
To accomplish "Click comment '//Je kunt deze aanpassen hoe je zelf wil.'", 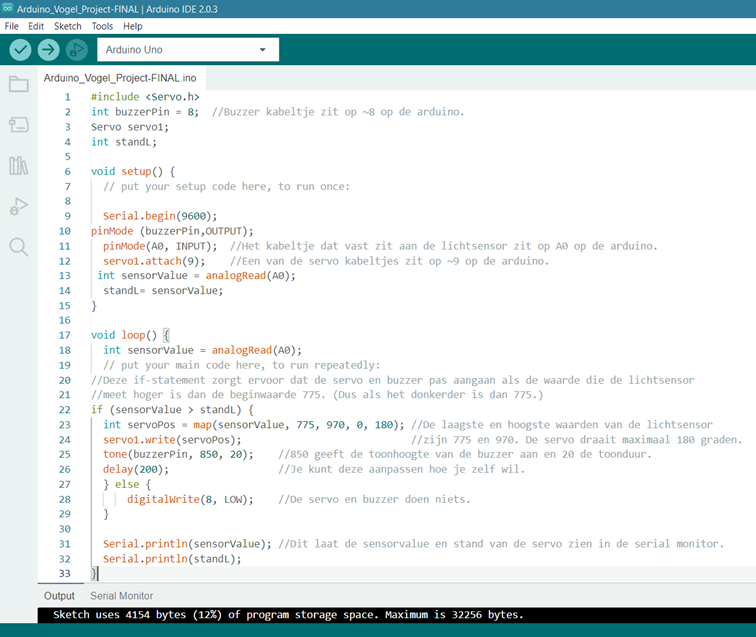I will coord(401,469).
